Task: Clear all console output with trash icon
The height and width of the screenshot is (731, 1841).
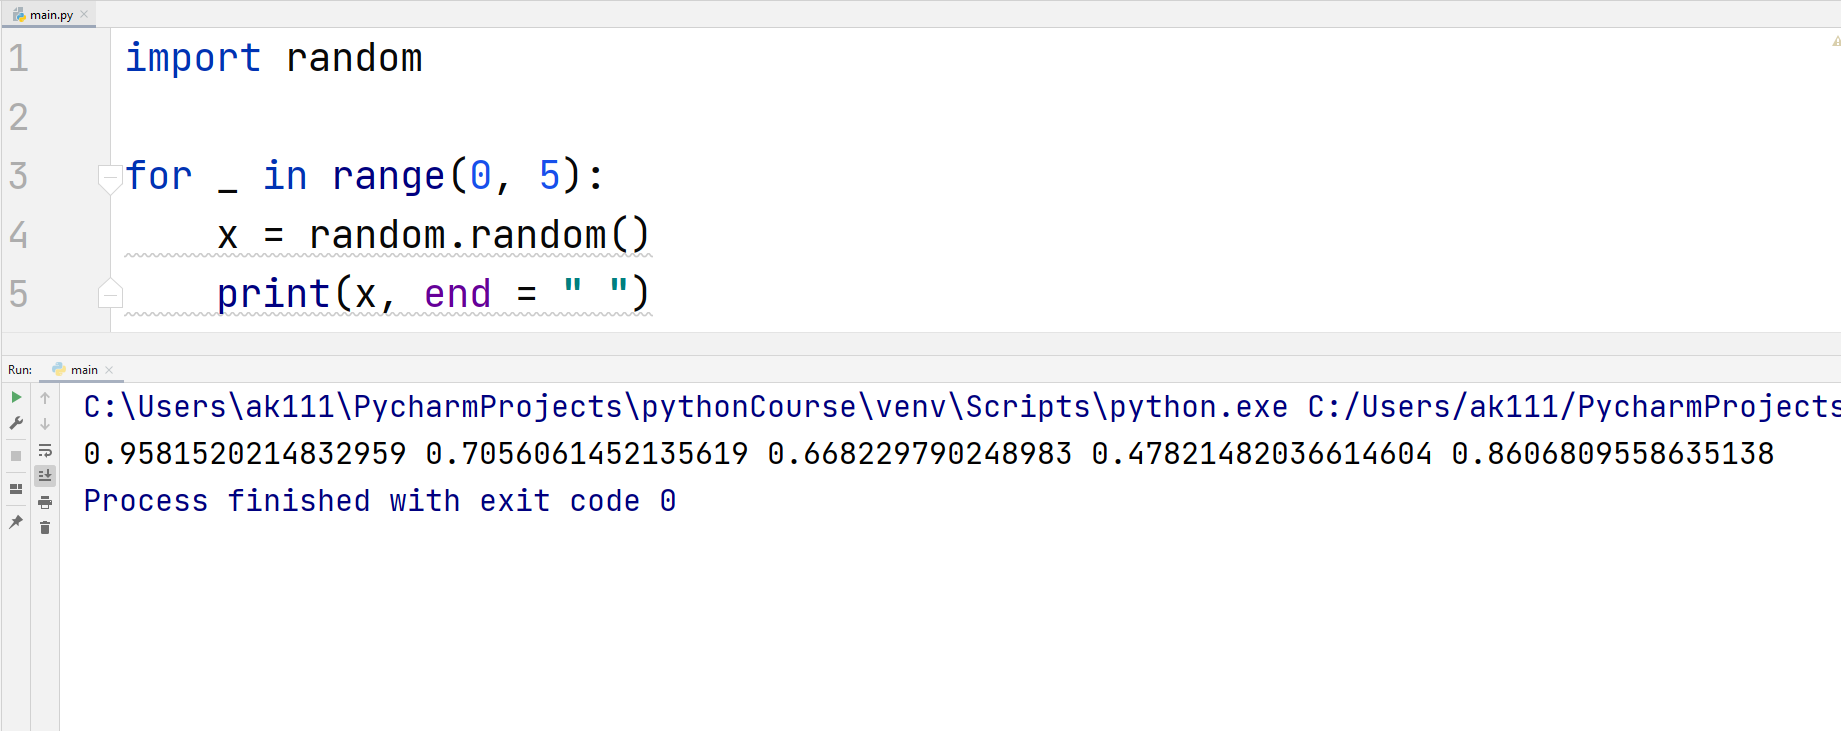Action: point(45,526)
